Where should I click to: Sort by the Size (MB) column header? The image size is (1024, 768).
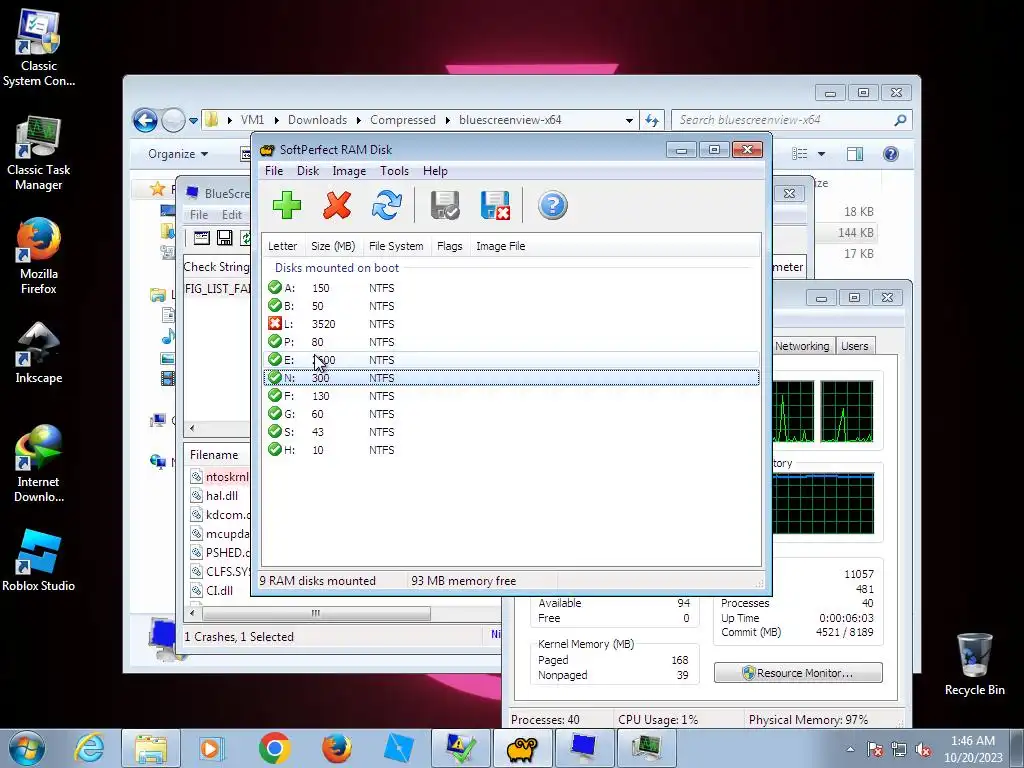pos(333,246)
